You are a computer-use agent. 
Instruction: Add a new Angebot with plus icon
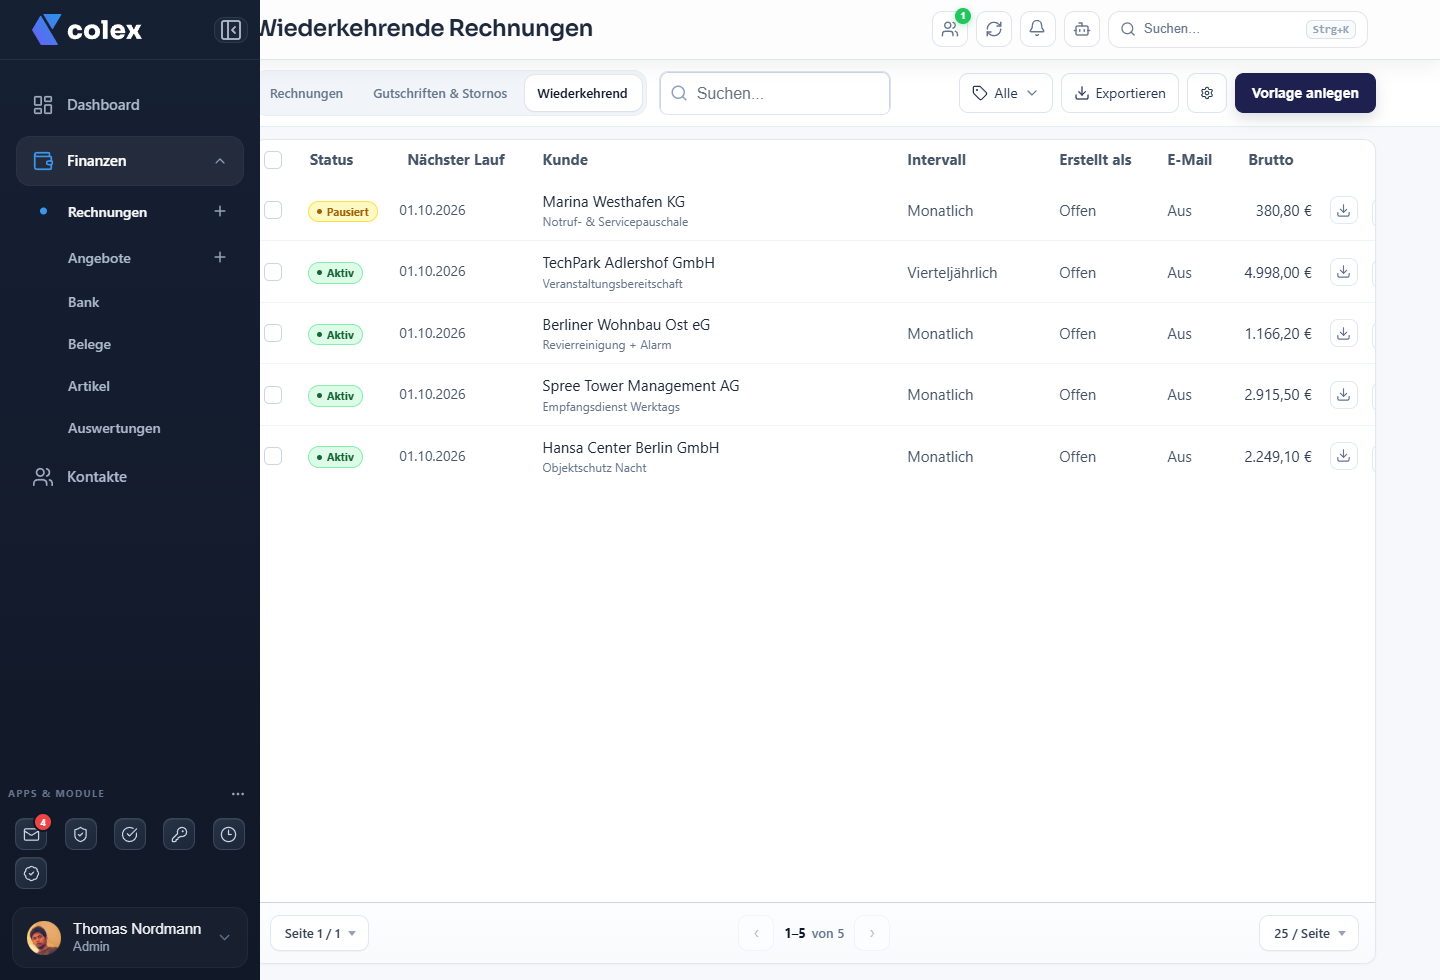point(220,257)
